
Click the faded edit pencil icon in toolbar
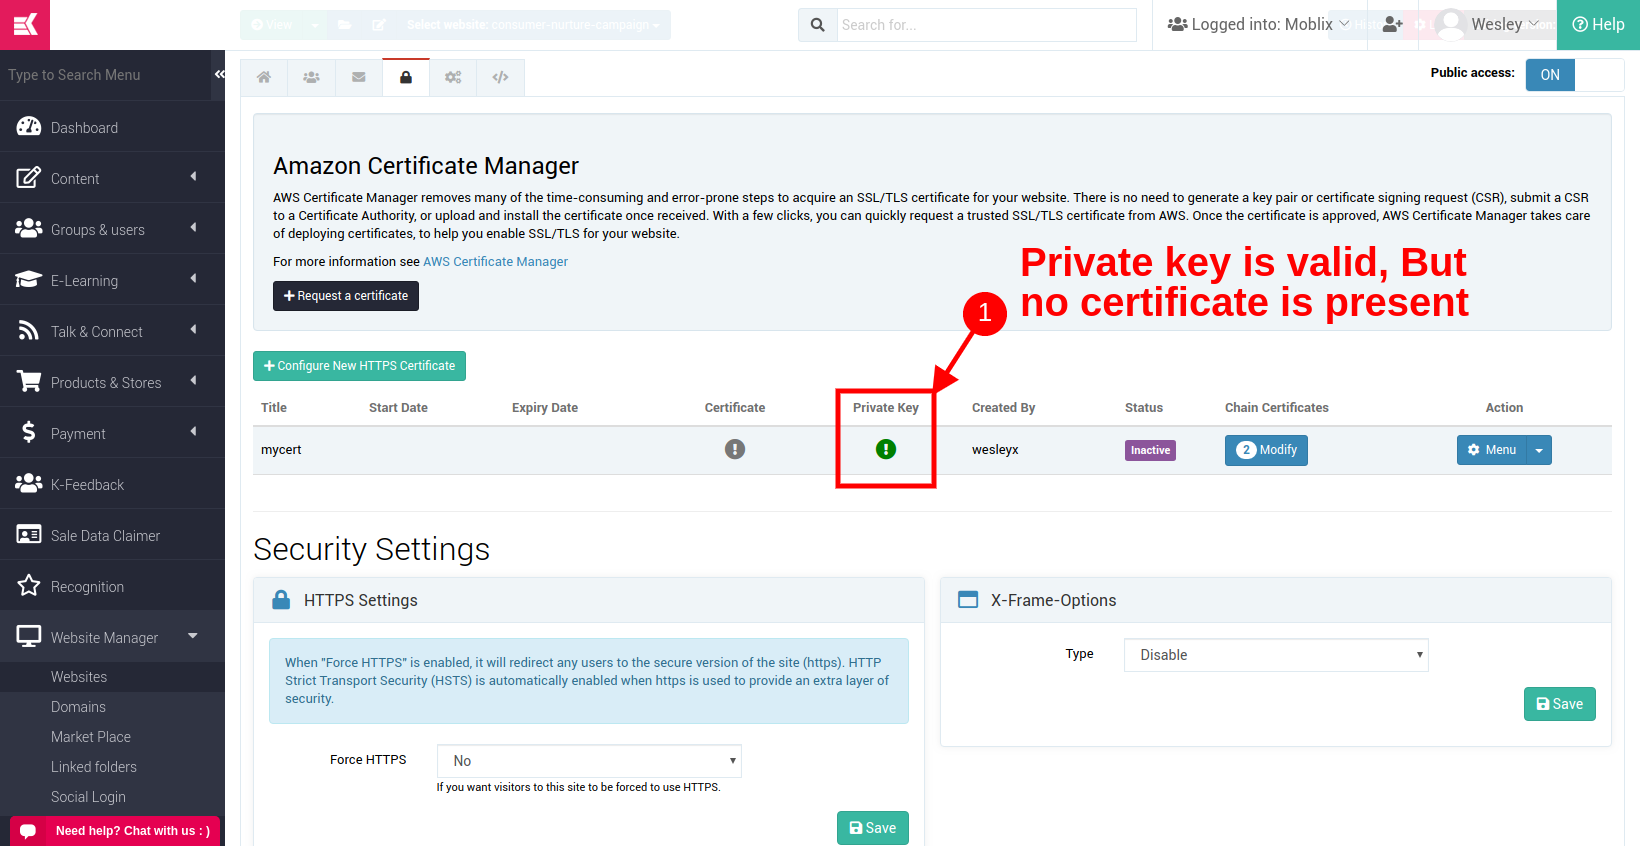click(x=379, y=25)
